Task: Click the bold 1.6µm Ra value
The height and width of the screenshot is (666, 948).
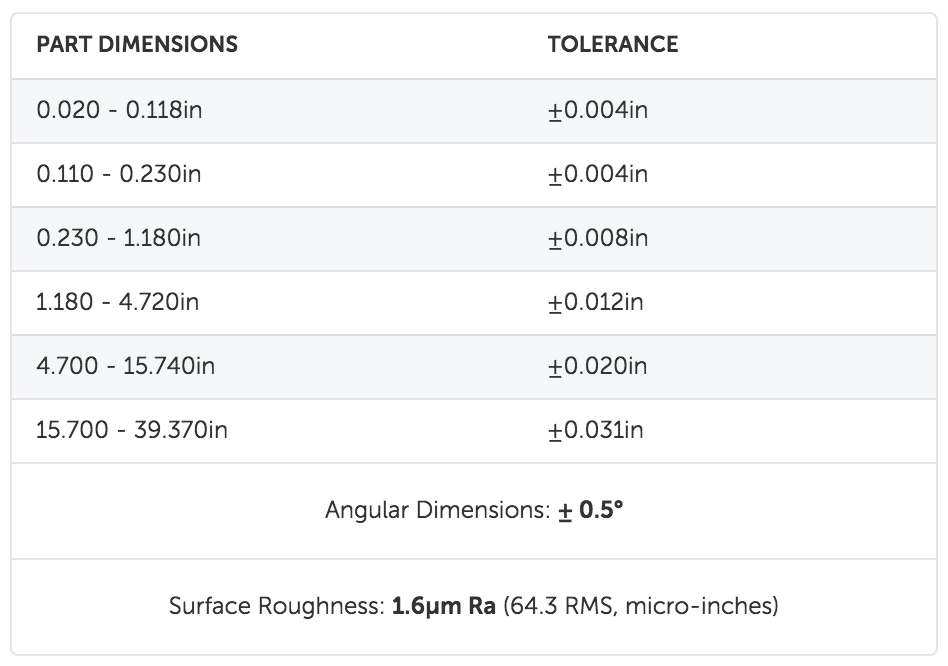Action: pyautogui.click(x=444, y=606)
